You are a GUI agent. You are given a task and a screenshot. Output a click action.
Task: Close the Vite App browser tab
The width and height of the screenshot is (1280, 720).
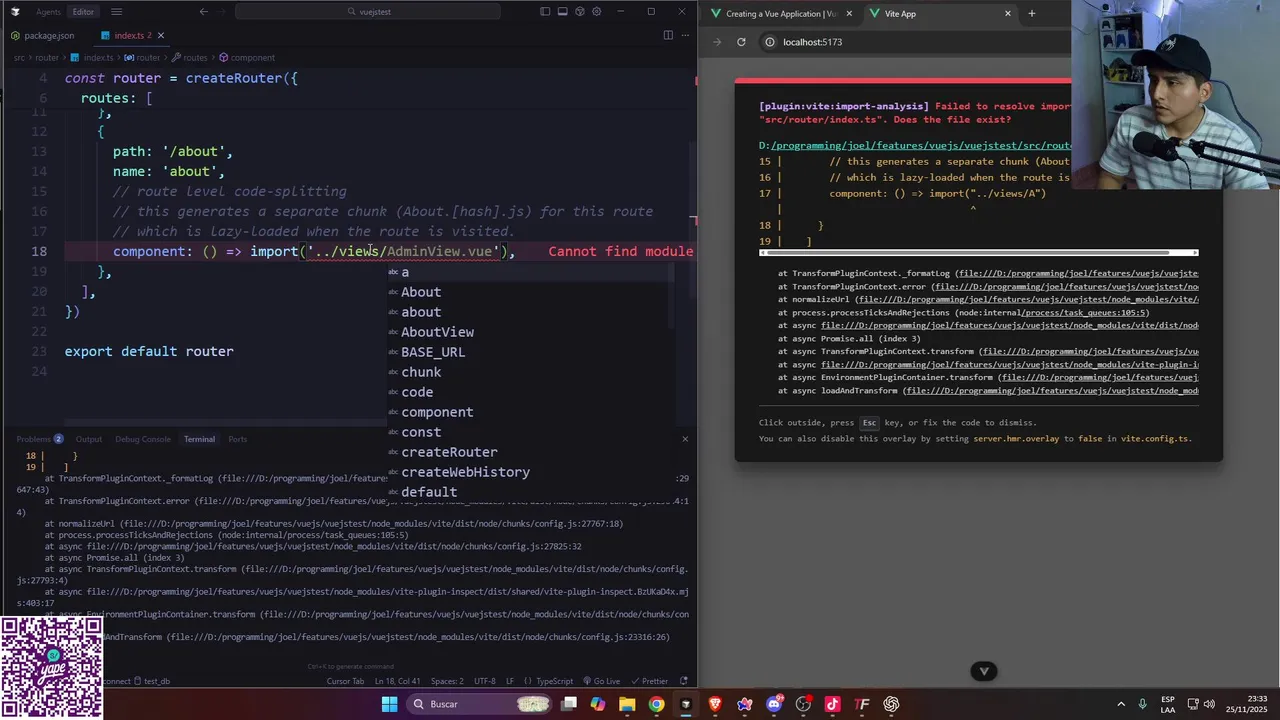(1008, 14)
